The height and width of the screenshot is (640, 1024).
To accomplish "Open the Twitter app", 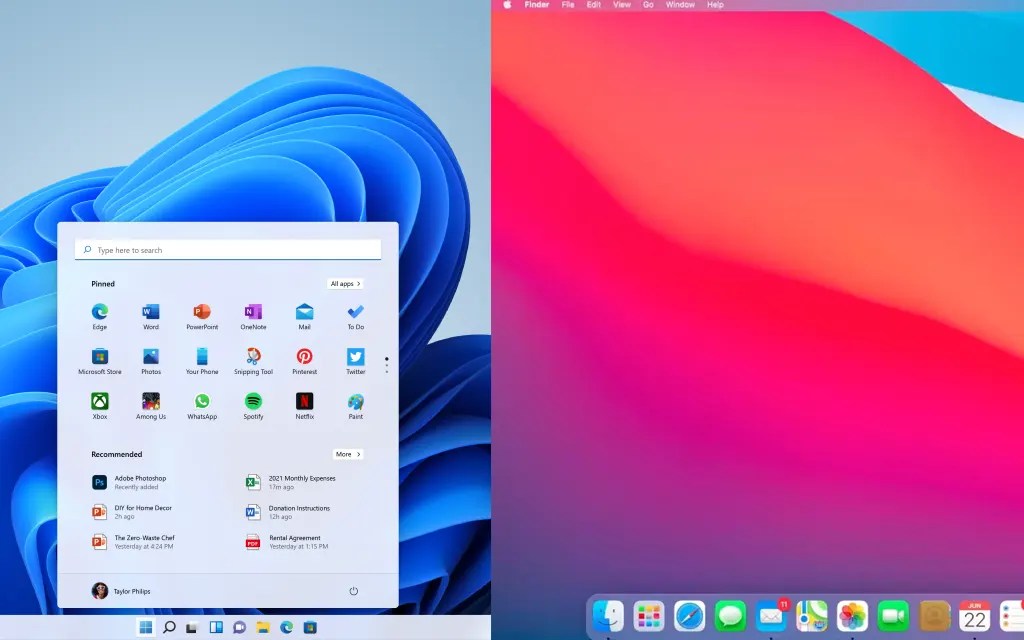I will tap(356, 361).
